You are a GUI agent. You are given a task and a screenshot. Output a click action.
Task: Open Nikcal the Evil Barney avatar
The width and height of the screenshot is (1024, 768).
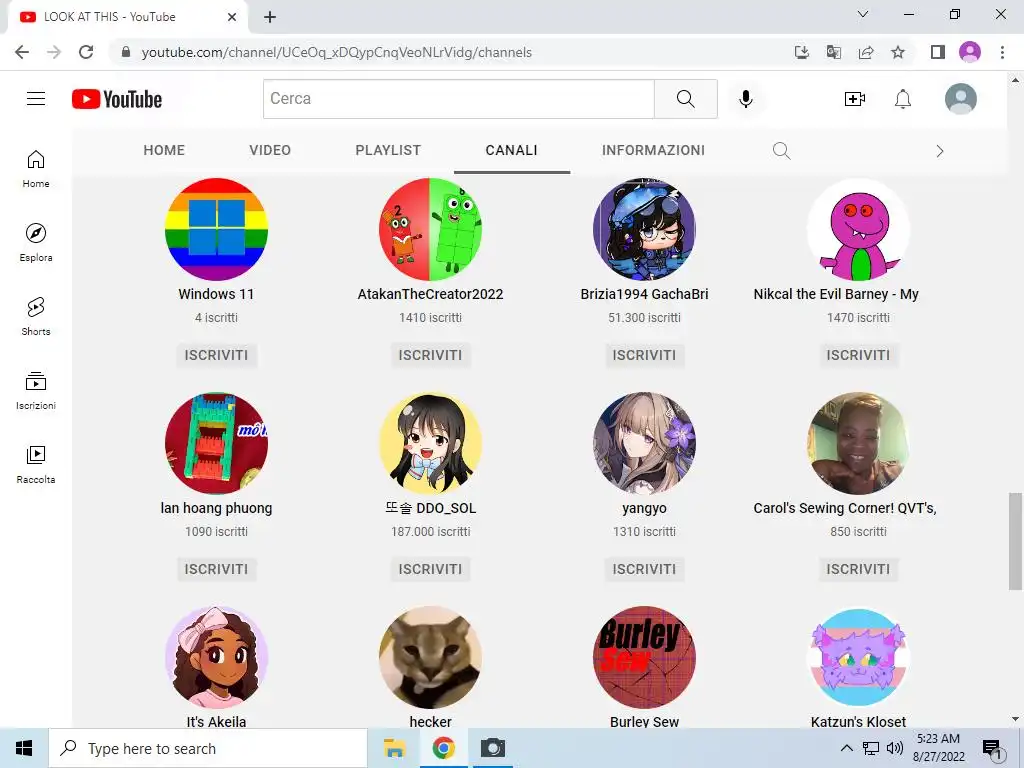tap(858, 229)
